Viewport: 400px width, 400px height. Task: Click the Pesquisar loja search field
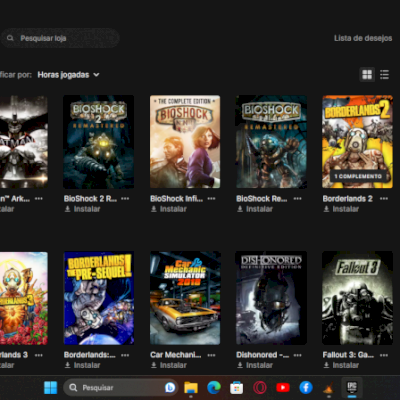[x=60, y=38]
